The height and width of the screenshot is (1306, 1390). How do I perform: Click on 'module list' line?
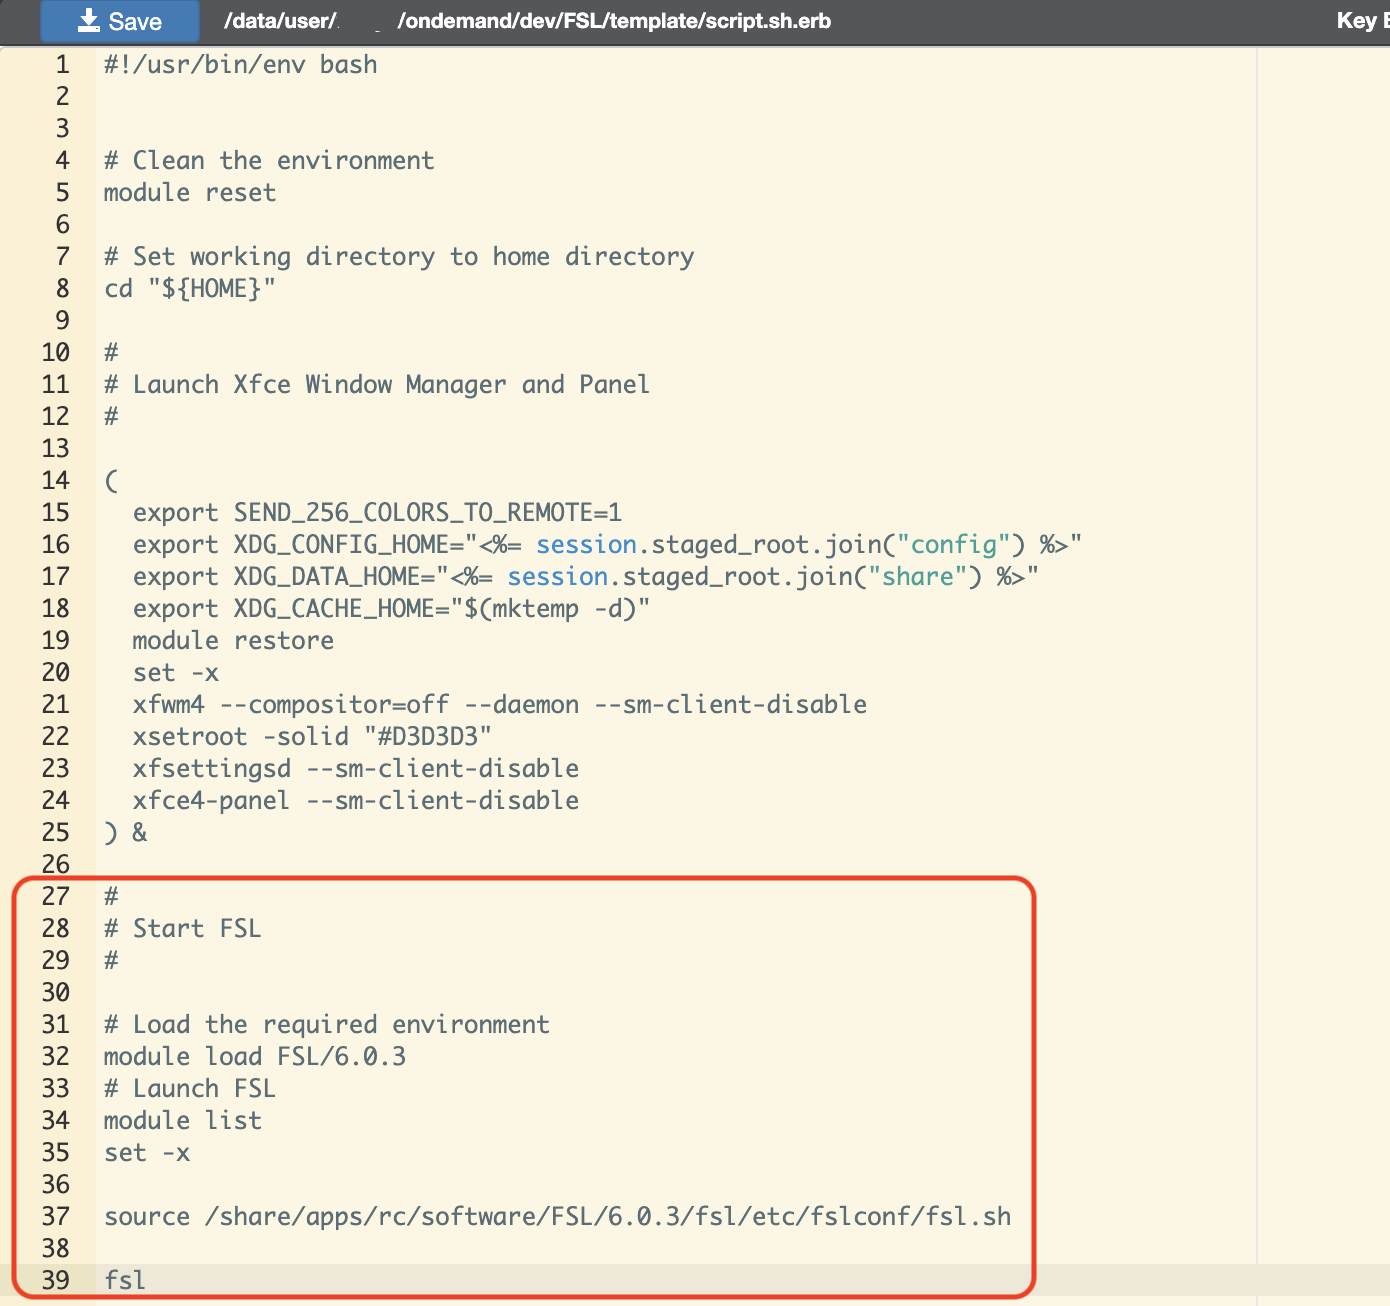183,1120
